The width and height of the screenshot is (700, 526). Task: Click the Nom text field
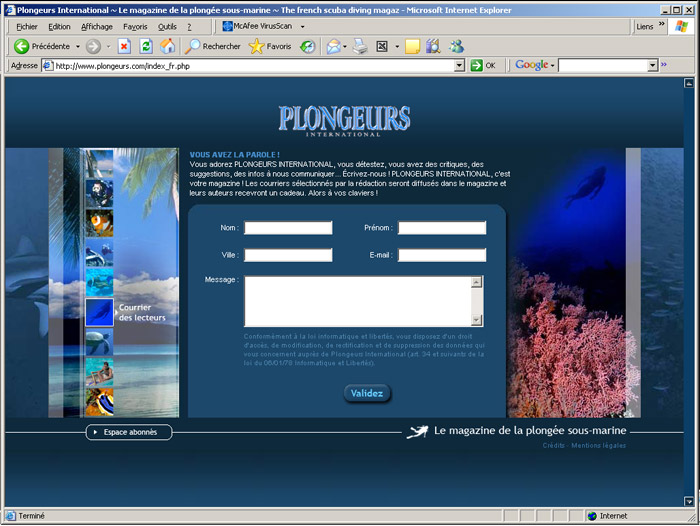pyautogui.click(x=288, y=228)
